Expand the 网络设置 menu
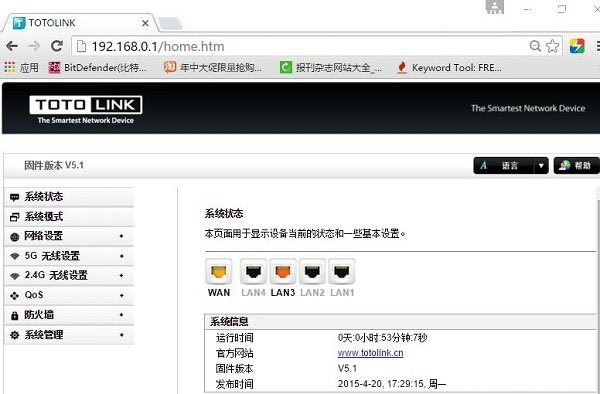 [69, 236]
